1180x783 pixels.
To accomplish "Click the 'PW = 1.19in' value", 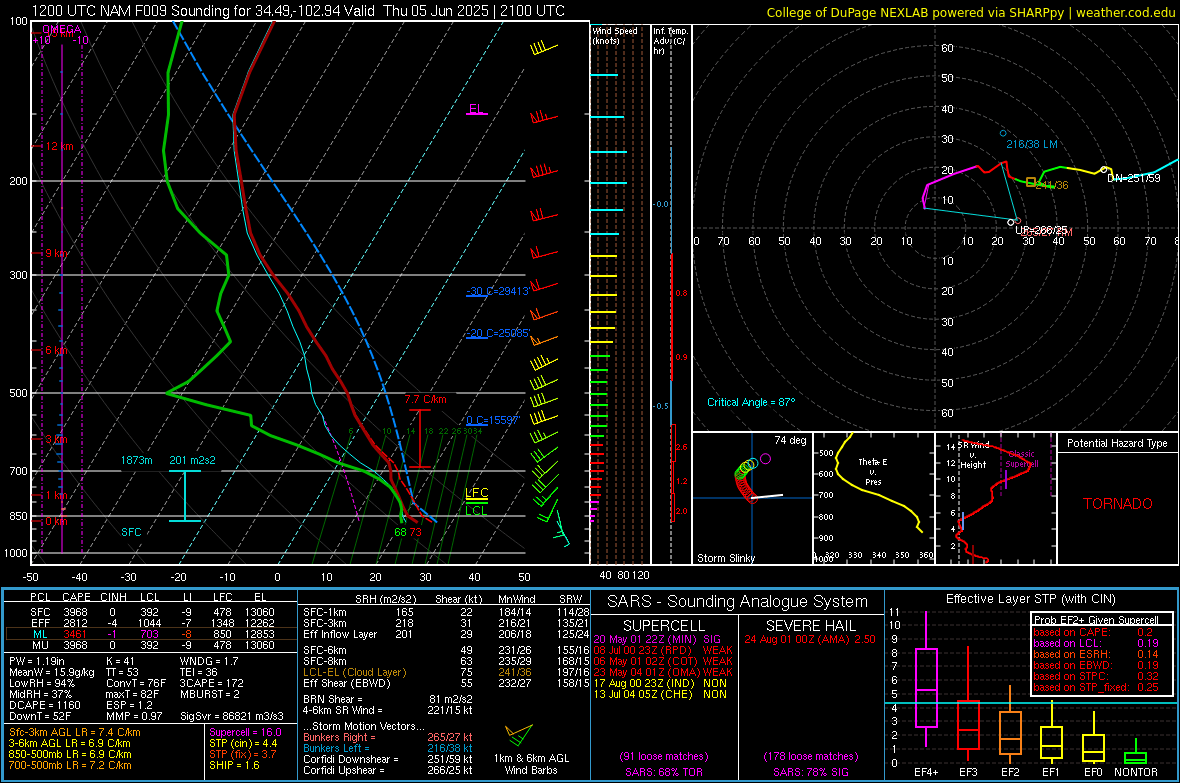I will click(x=37, y=661).
